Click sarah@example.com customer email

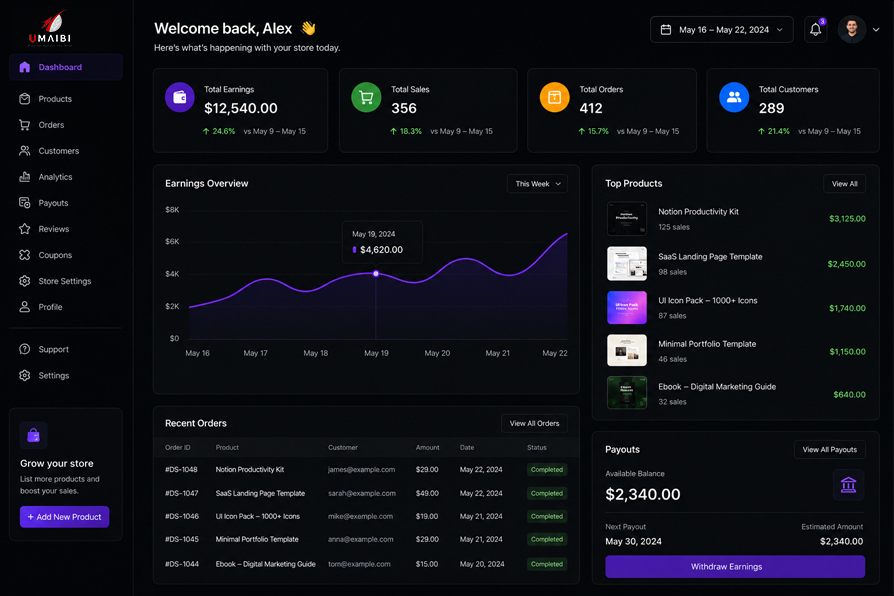click(361, 493)
